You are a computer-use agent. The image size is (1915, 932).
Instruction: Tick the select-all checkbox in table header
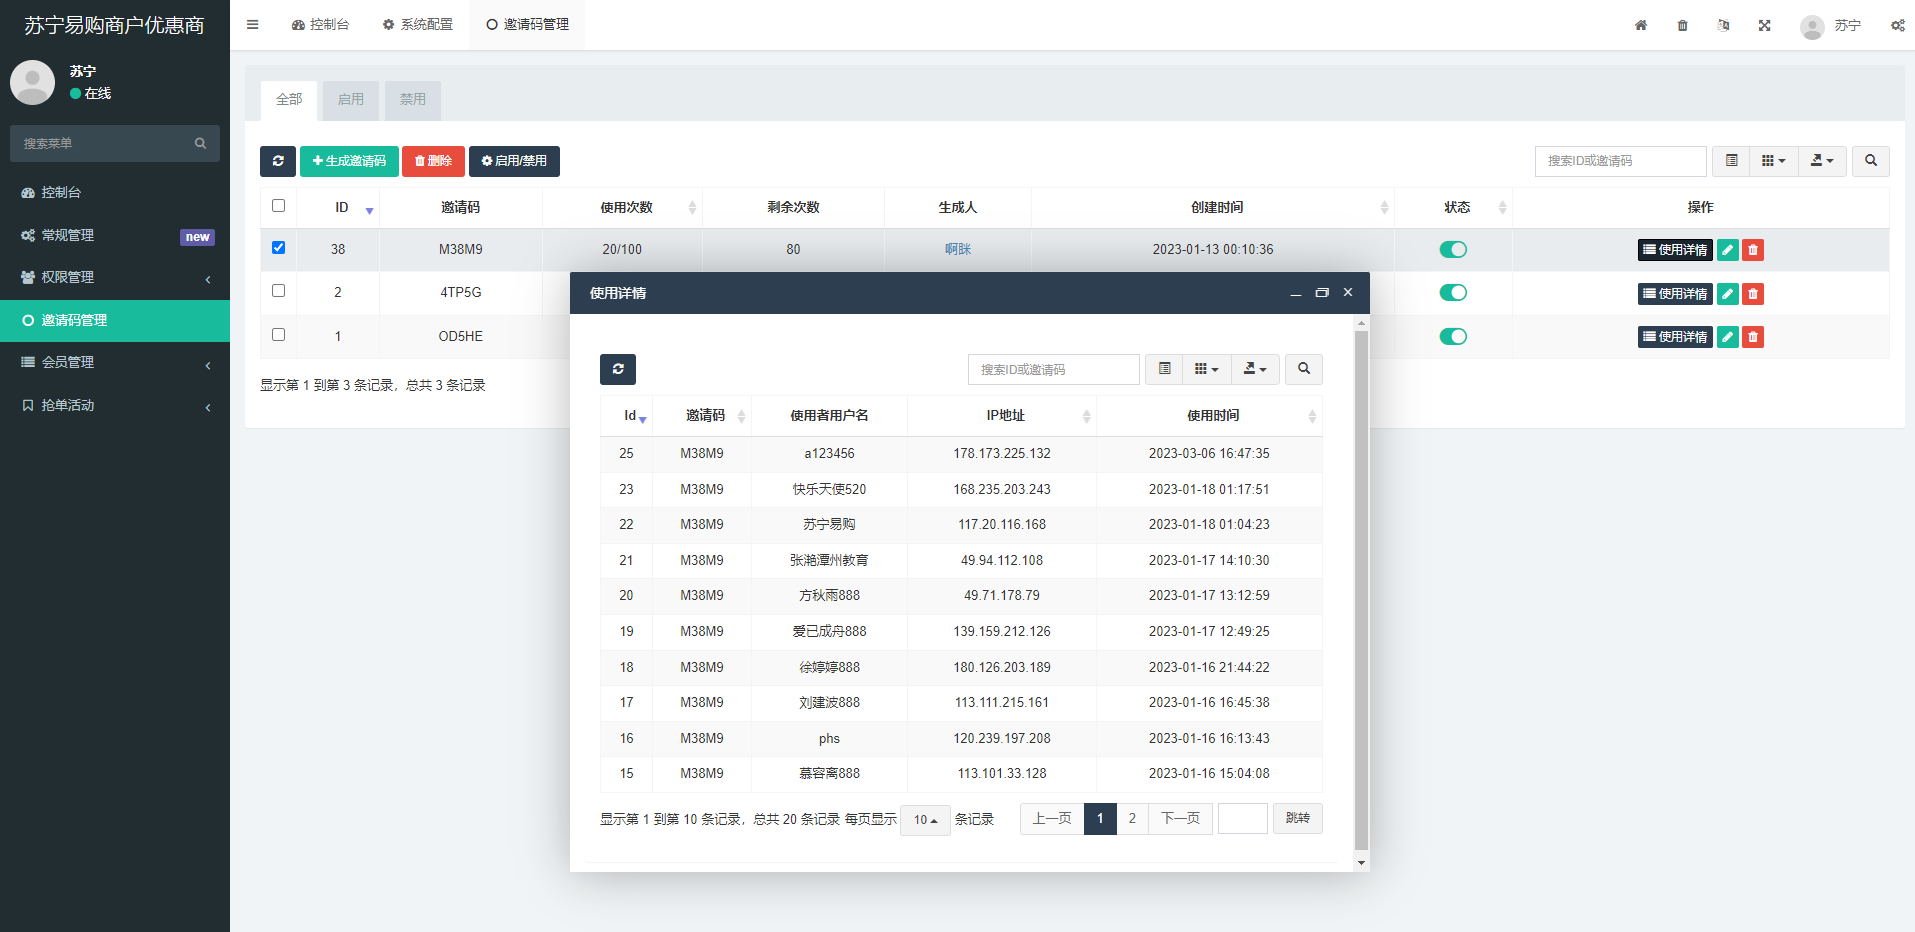click(279, 206)
